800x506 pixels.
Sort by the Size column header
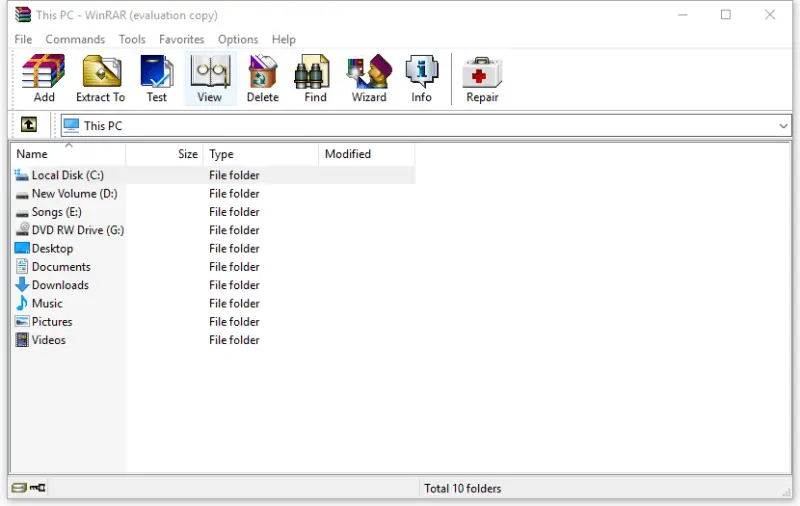click(x=164, y=154)
